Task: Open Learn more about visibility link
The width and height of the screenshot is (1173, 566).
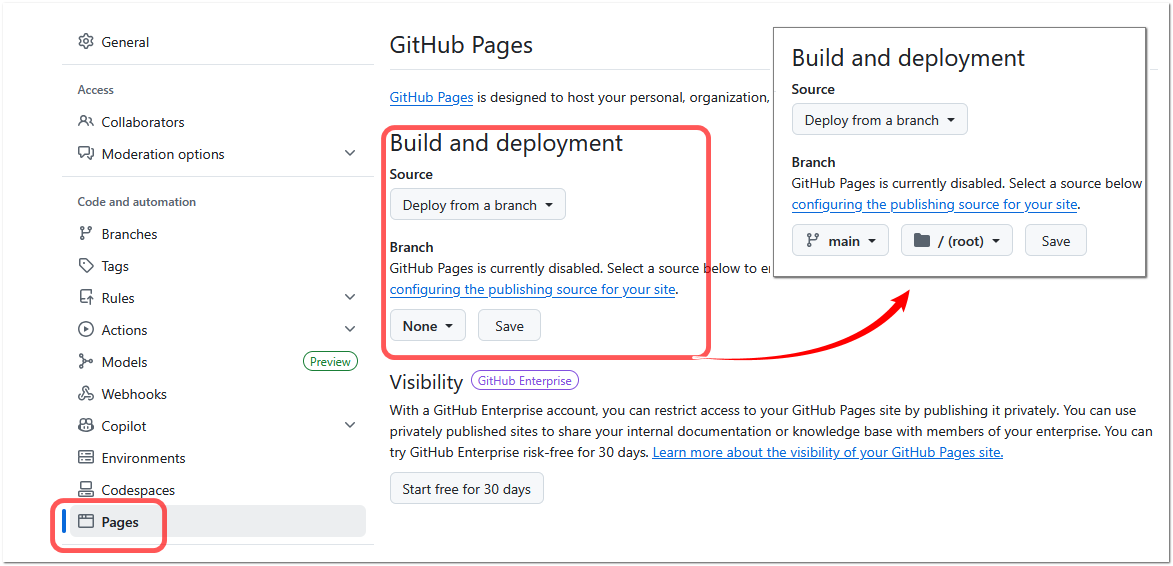Action: [x=827, y=452]
